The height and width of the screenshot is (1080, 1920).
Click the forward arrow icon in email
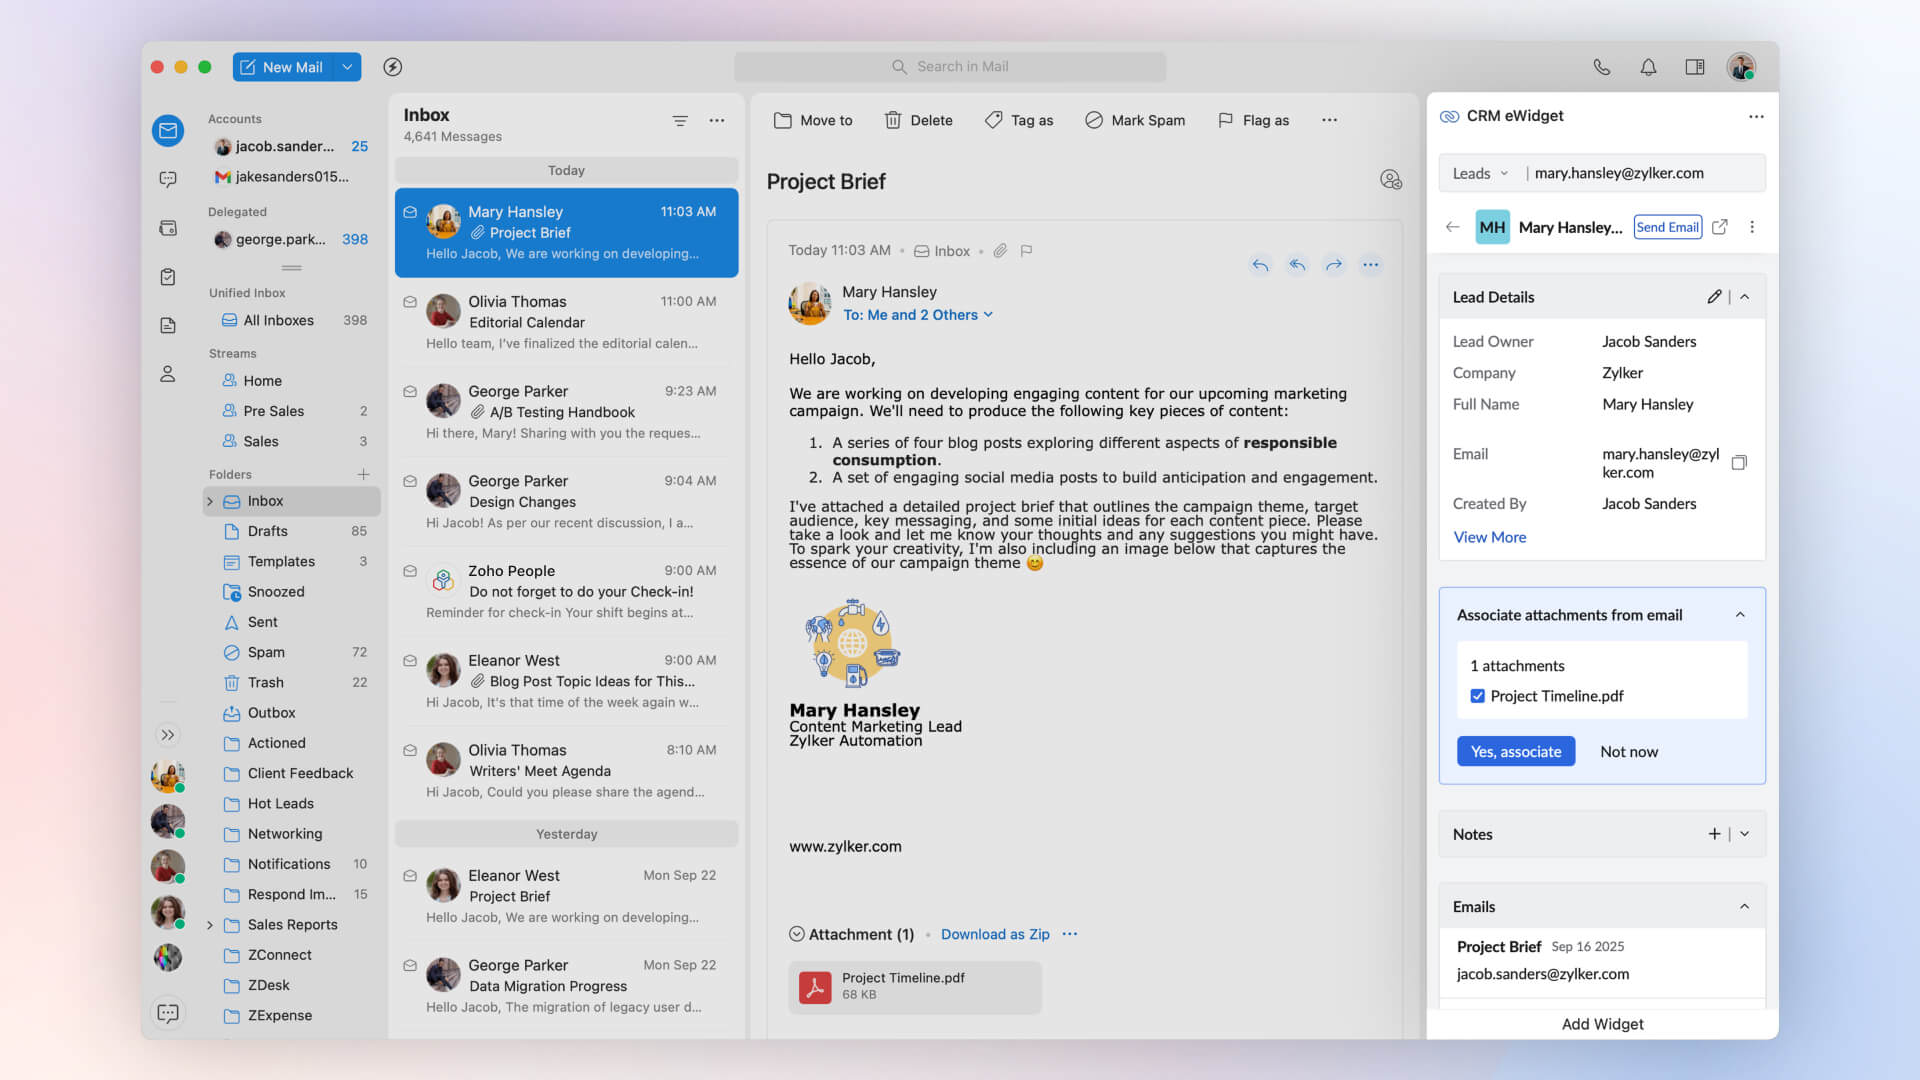click(1334, 265)
